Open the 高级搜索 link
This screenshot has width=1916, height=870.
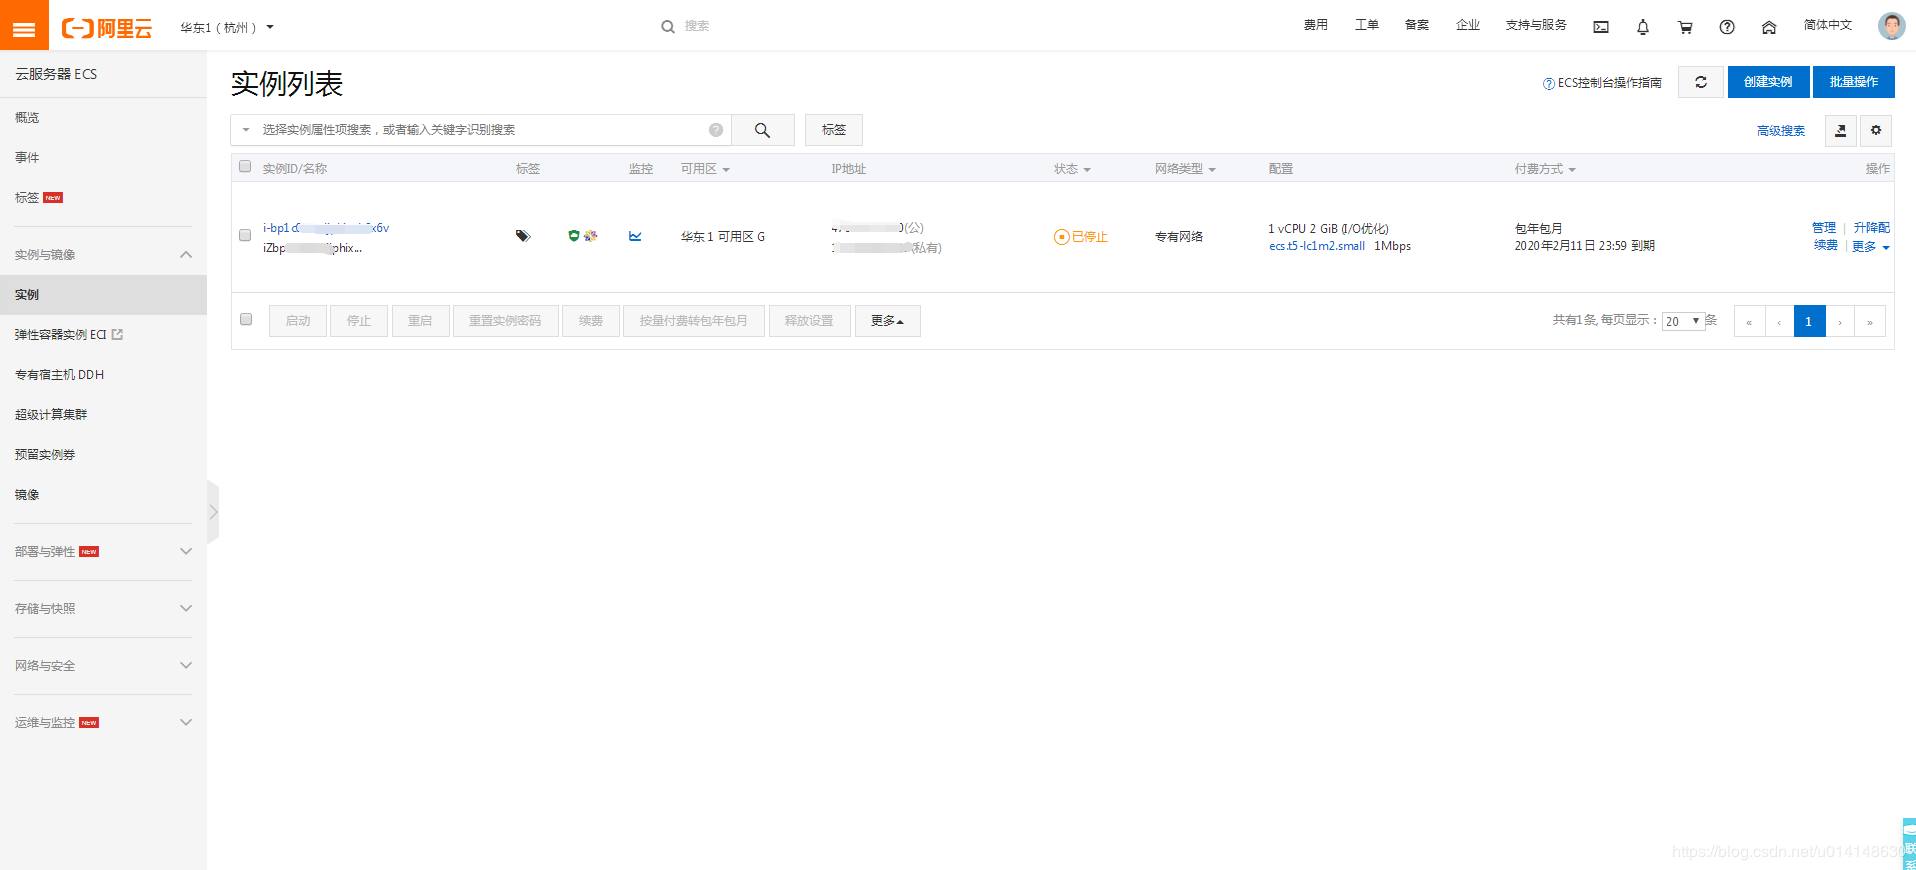[1780, 131]
